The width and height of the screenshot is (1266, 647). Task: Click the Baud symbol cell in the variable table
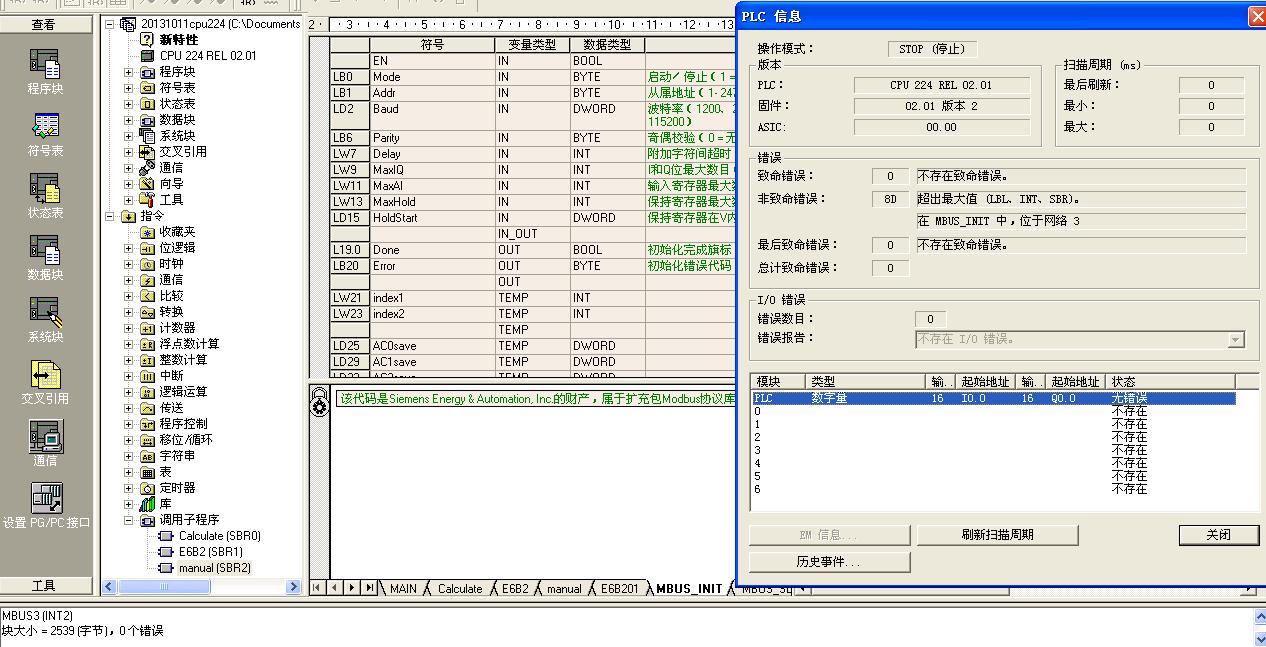point(432,115)
